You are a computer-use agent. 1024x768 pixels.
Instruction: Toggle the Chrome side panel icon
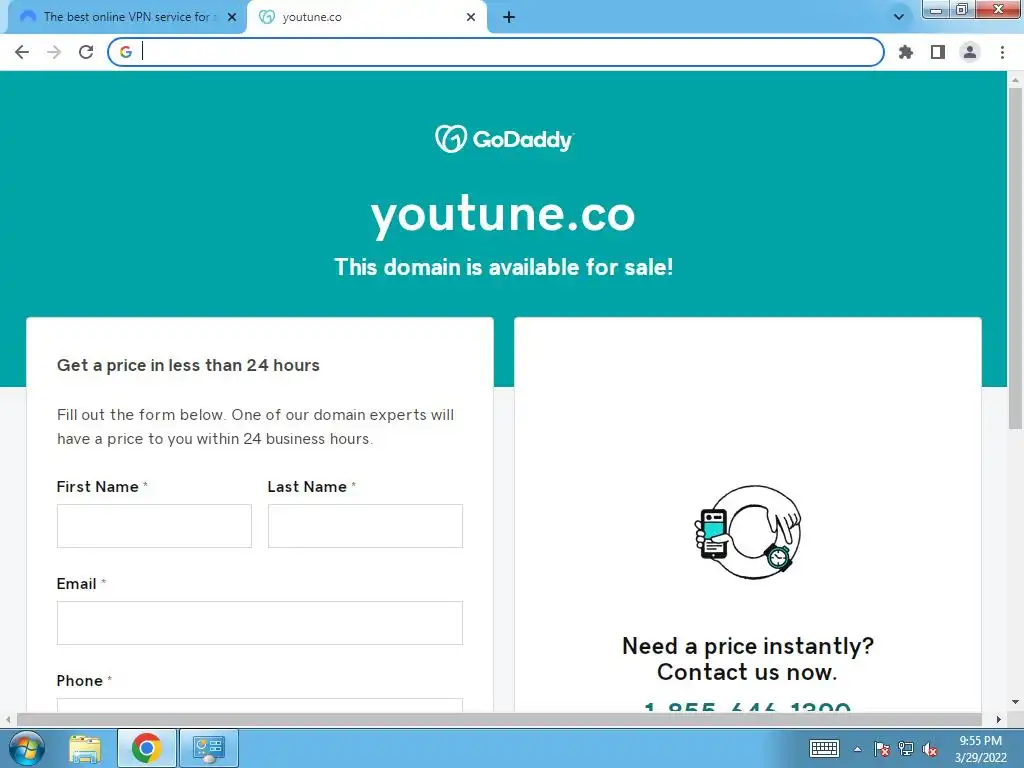pyautogui.click(x=938, y=52)
